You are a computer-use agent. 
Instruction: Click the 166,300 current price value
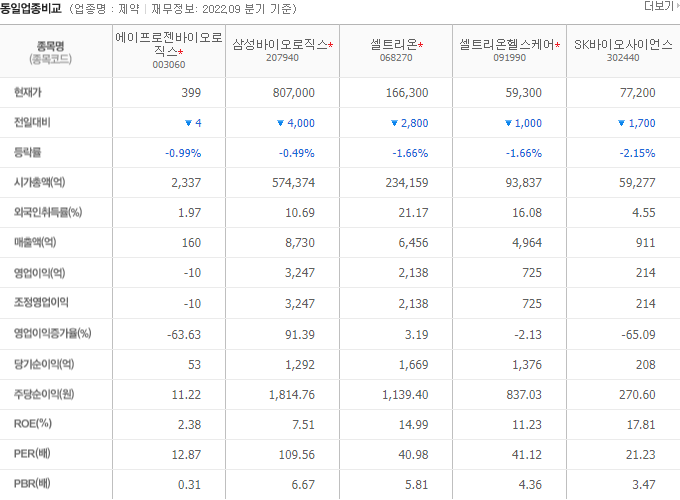(x=407, y=93)
